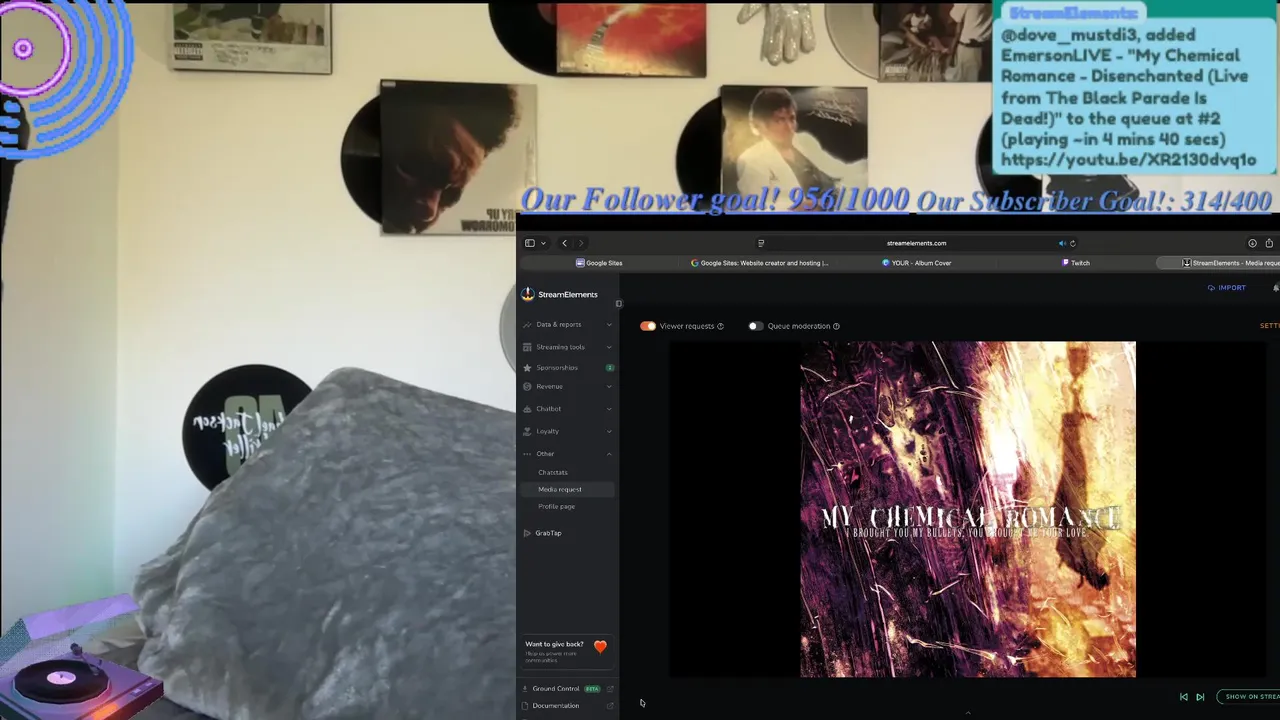Open the Ground Control link
Image resolution: width=1280 pixels, height=720 pixels.
555,689
